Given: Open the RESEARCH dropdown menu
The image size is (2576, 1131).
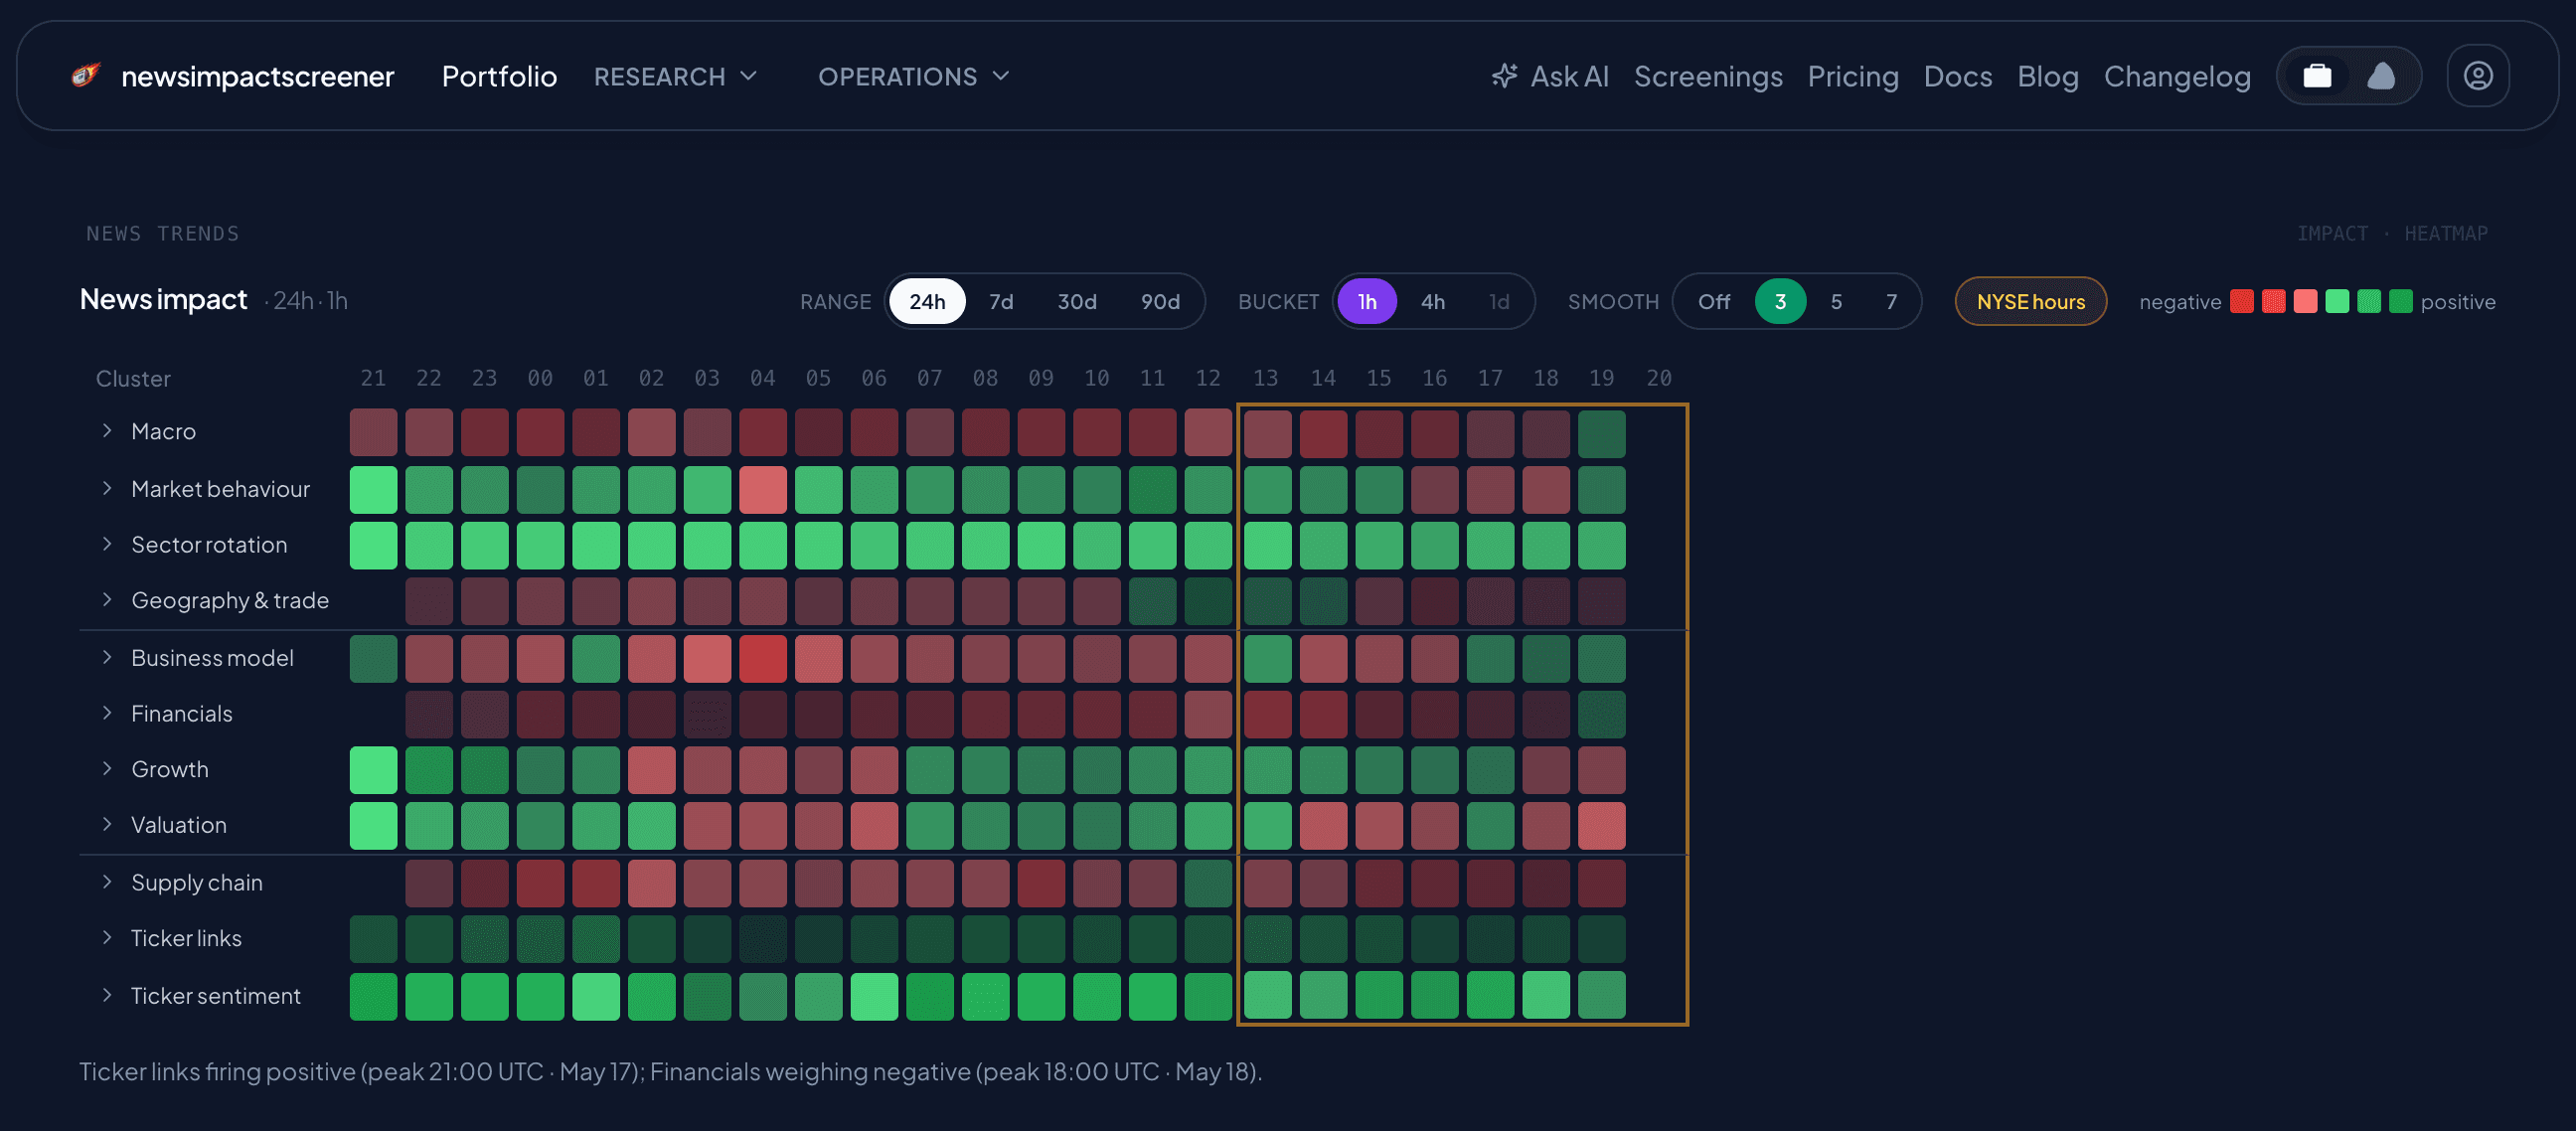Looking at the screenshot, I should 675,76.
